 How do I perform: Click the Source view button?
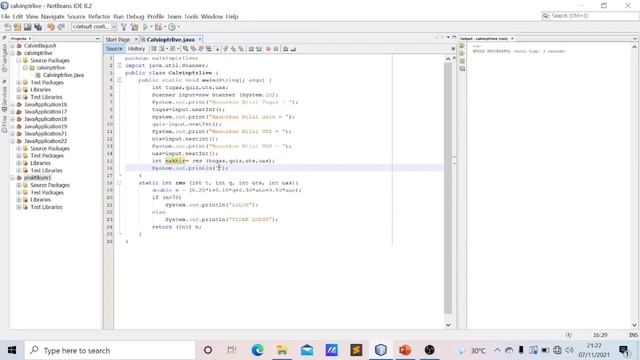(x=114, y=49)
